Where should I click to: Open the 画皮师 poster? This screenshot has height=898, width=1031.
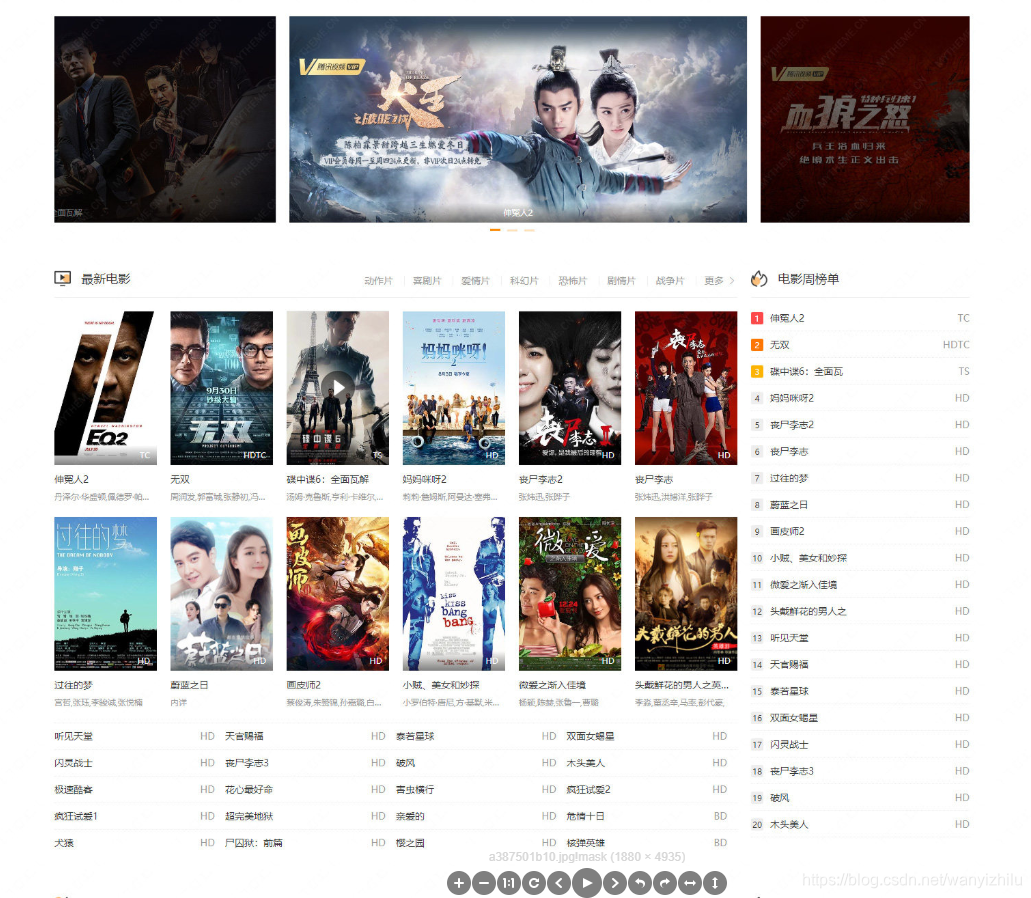[338, 594]
